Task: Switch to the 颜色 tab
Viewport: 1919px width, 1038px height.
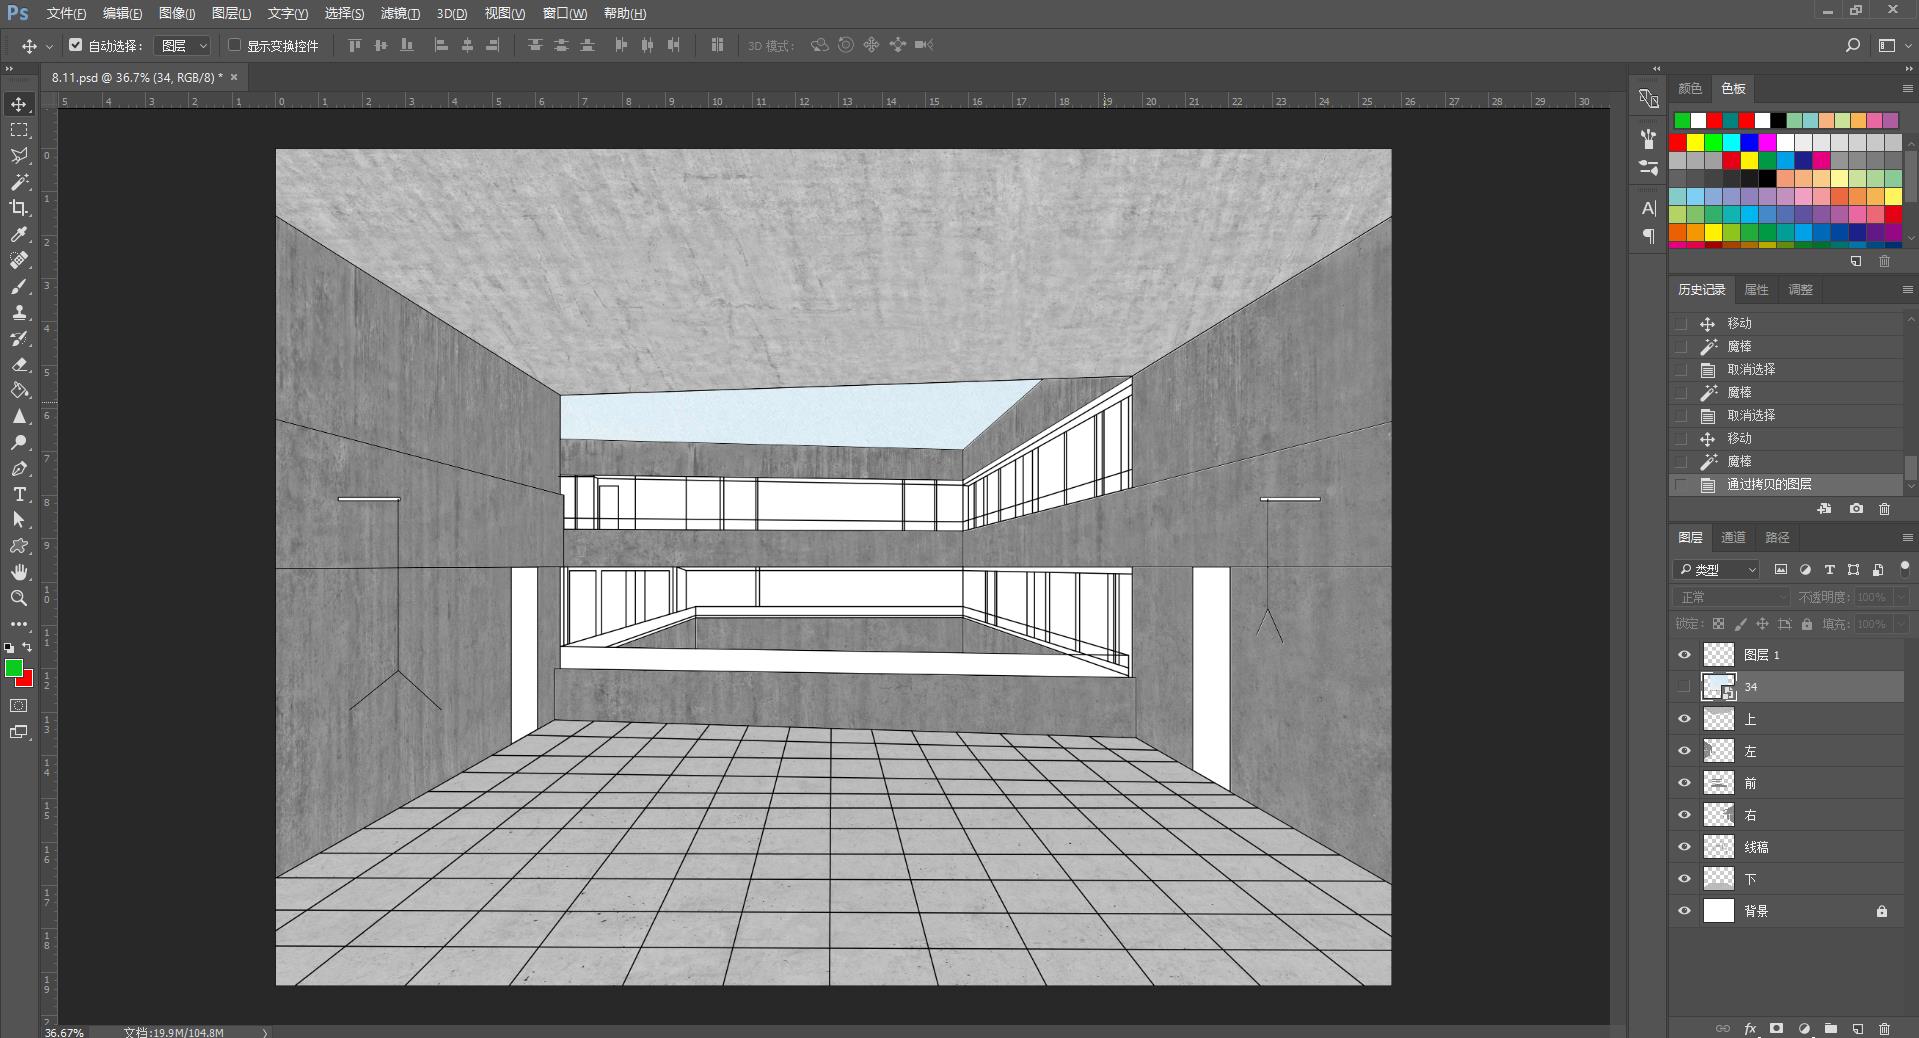Action: (x=1690, y=89)
